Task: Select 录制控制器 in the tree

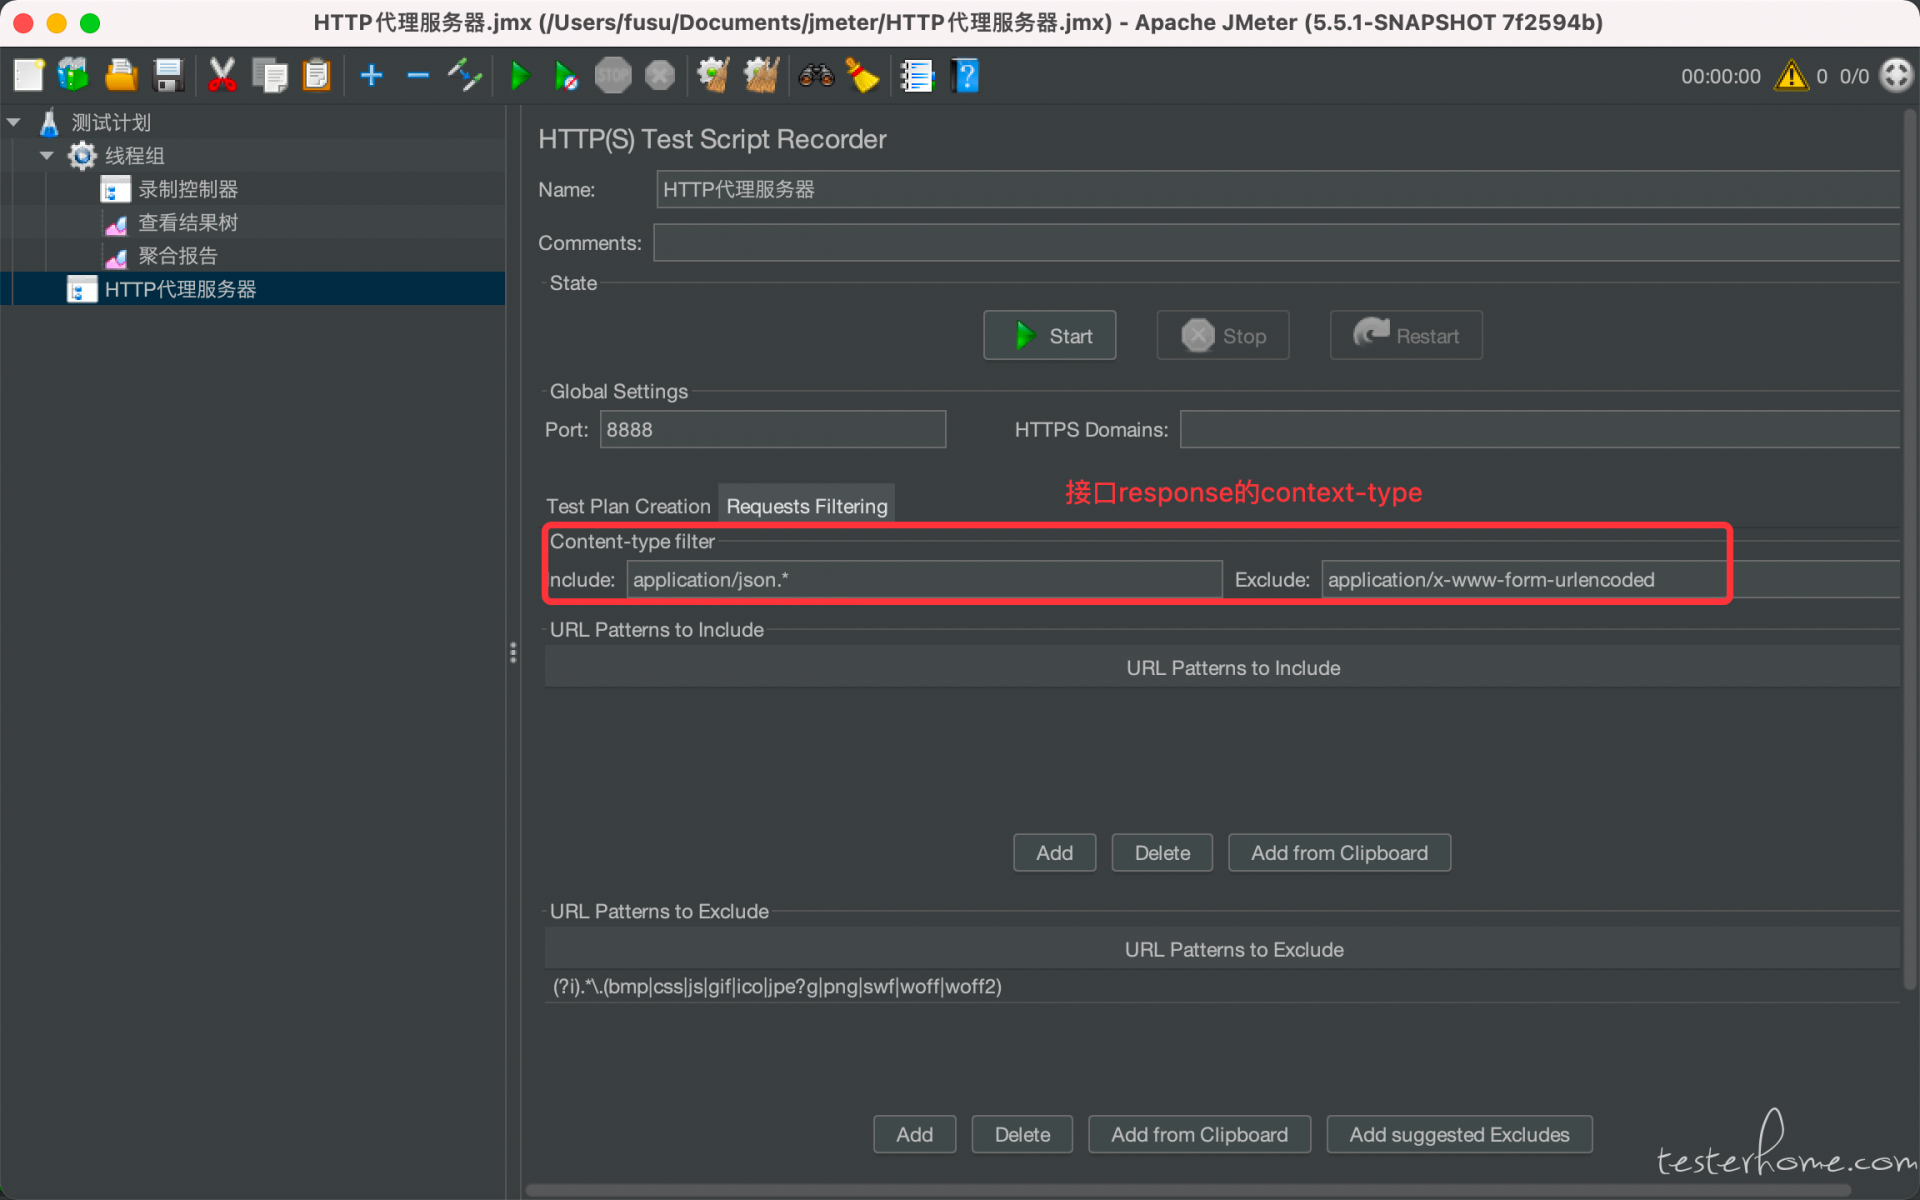Action: (188, 189)
